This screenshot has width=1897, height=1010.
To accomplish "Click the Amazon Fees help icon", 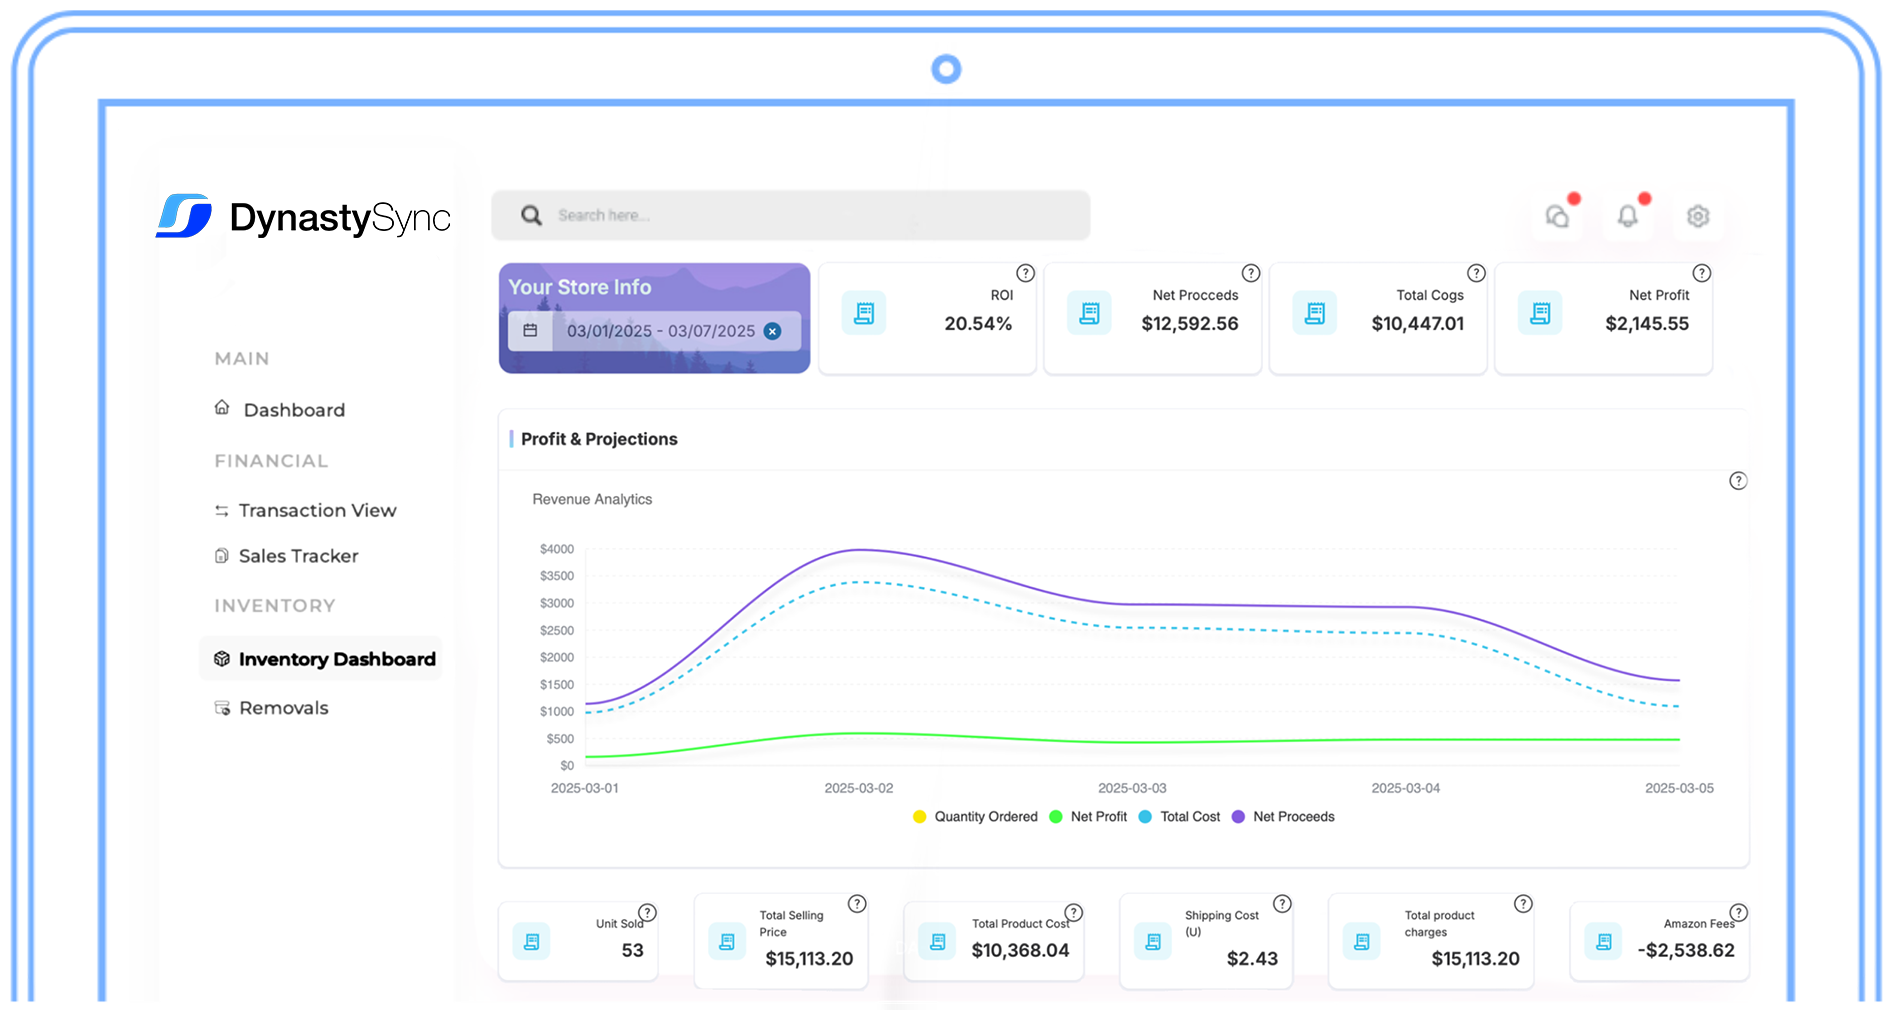I will click(1738, 912).
